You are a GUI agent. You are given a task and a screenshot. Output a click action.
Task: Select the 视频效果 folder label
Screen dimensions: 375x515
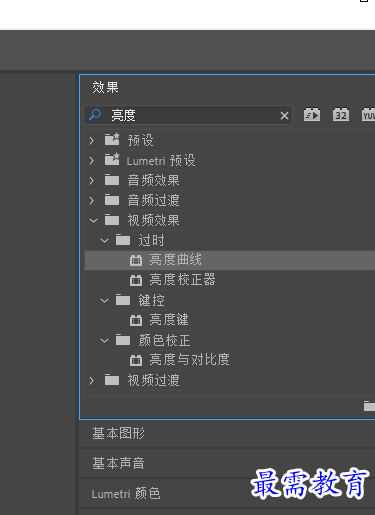click(153, 221)
